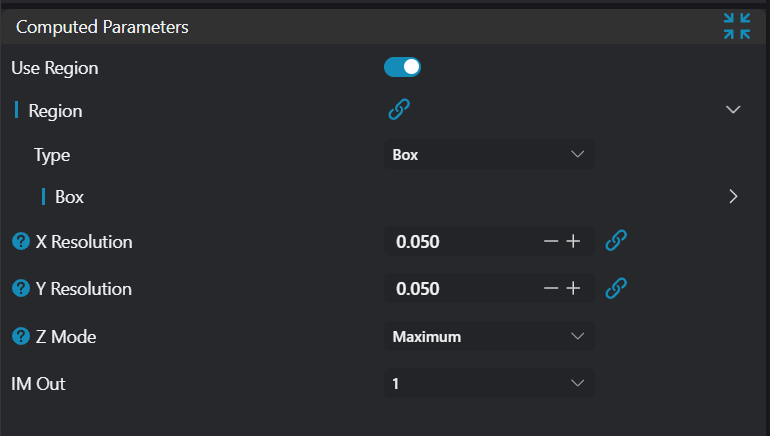Collapse the Region section chevron
Image resolution: width=770 pixels, height=436 pixels.
point(733,110)
